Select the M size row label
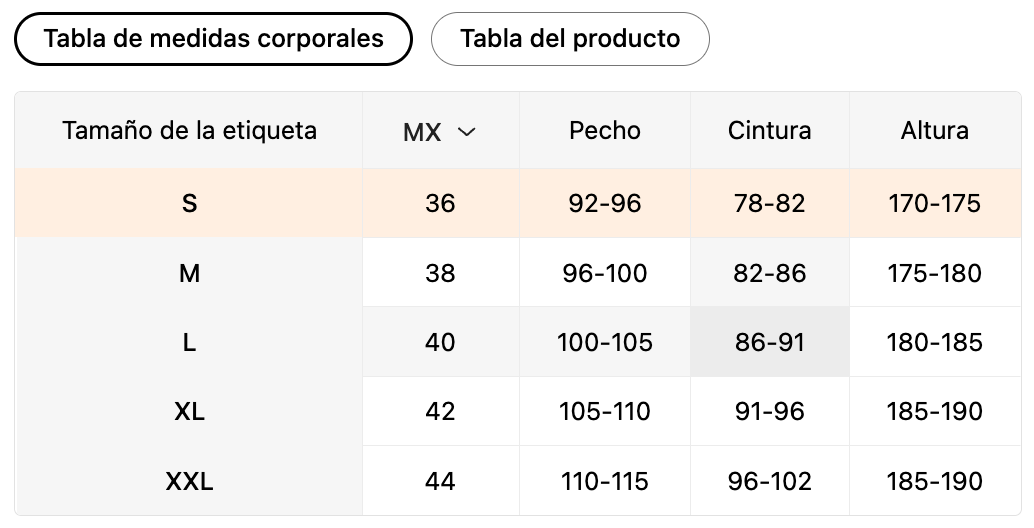This screenshot has height=528, width=1034. pos(189,273)
